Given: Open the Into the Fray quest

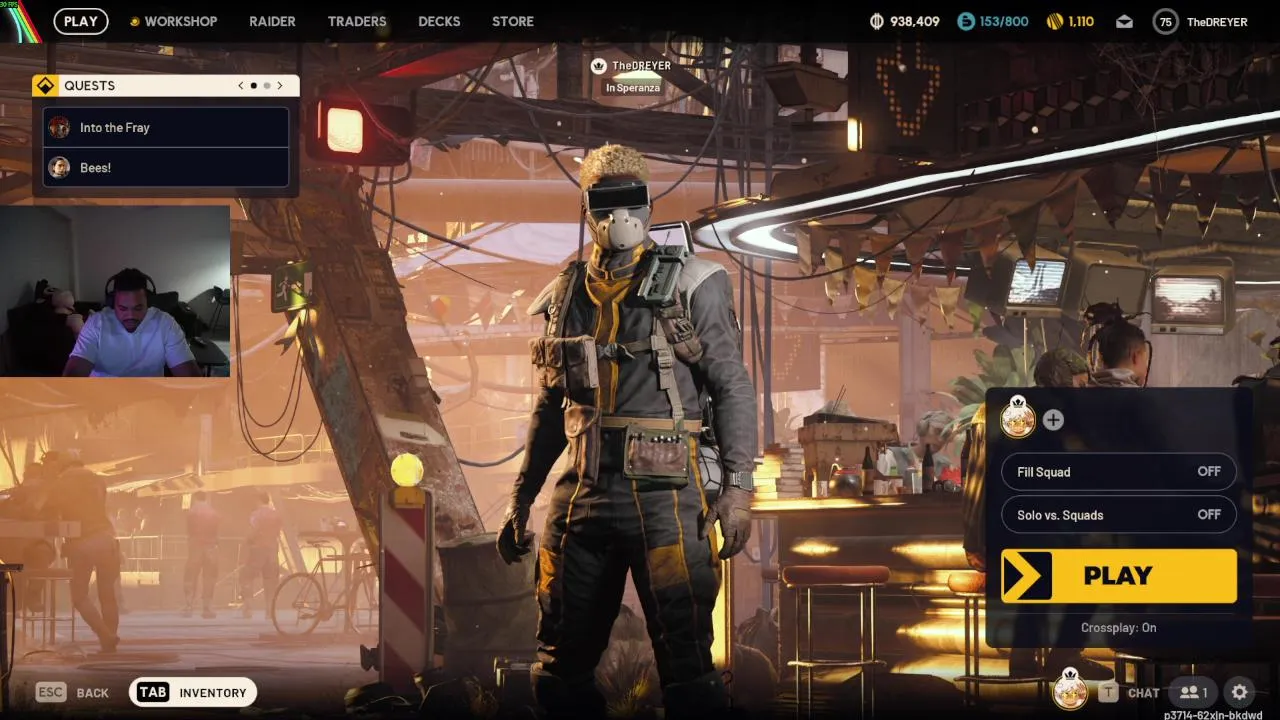Looking at the screenshot, I should [x=166, y=128].
